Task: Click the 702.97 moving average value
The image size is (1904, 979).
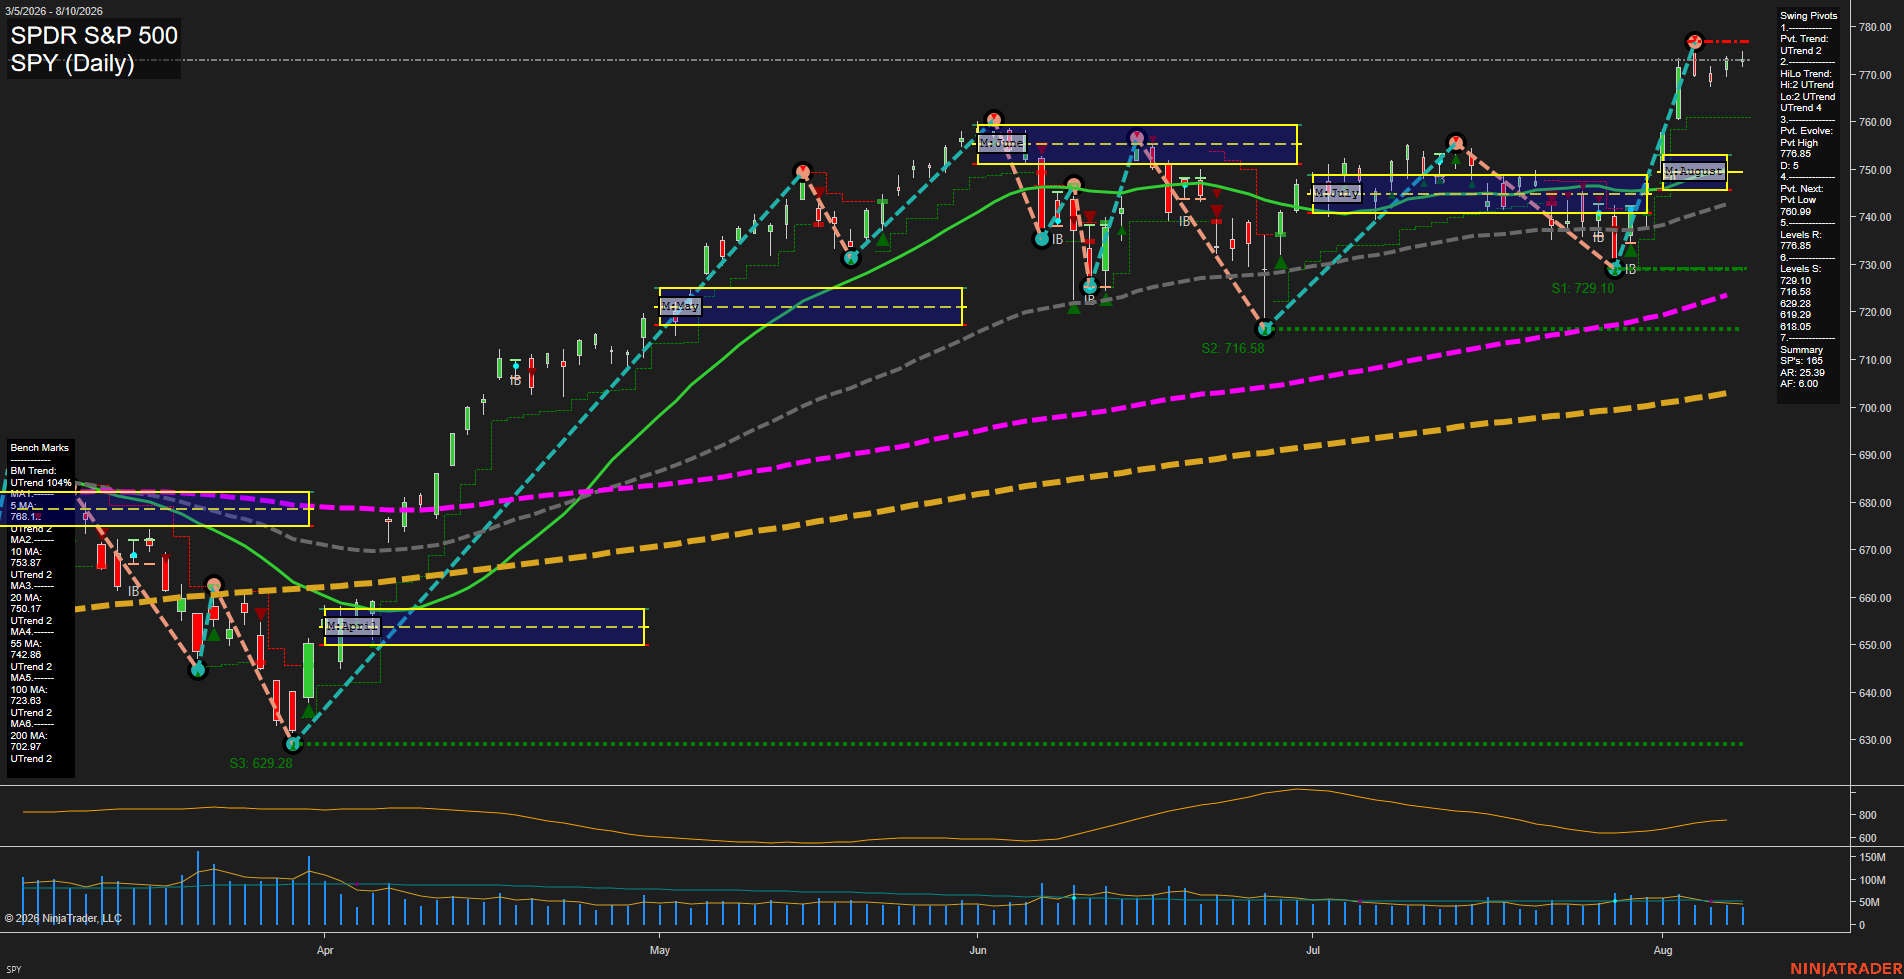Action: pos(26,747)
